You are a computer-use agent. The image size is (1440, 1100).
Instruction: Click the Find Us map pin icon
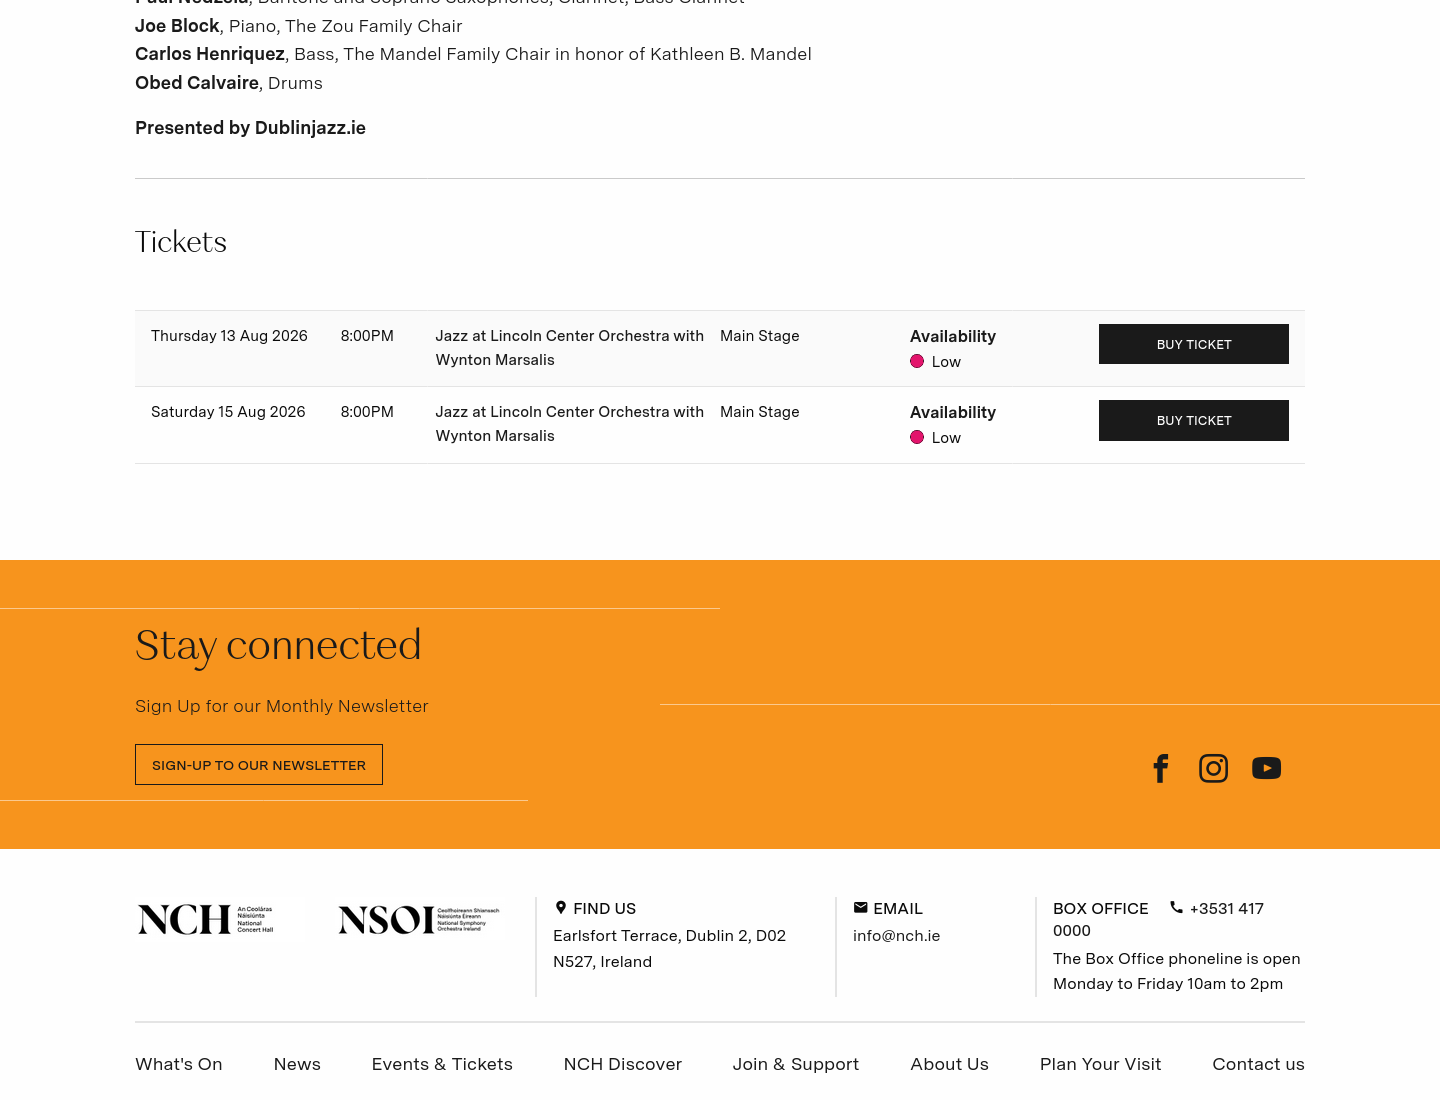click(x=561, y=908)
